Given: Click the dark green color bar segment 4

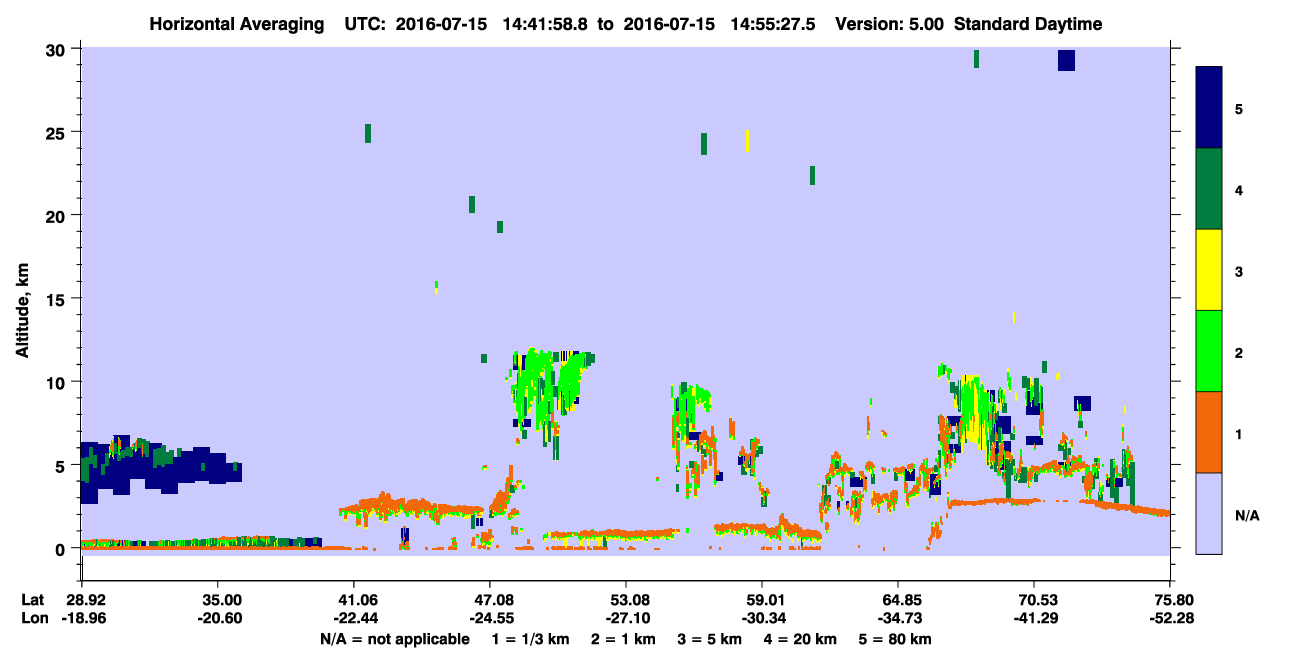Looking at the screenshot, I should click(x=1209, y=189).
